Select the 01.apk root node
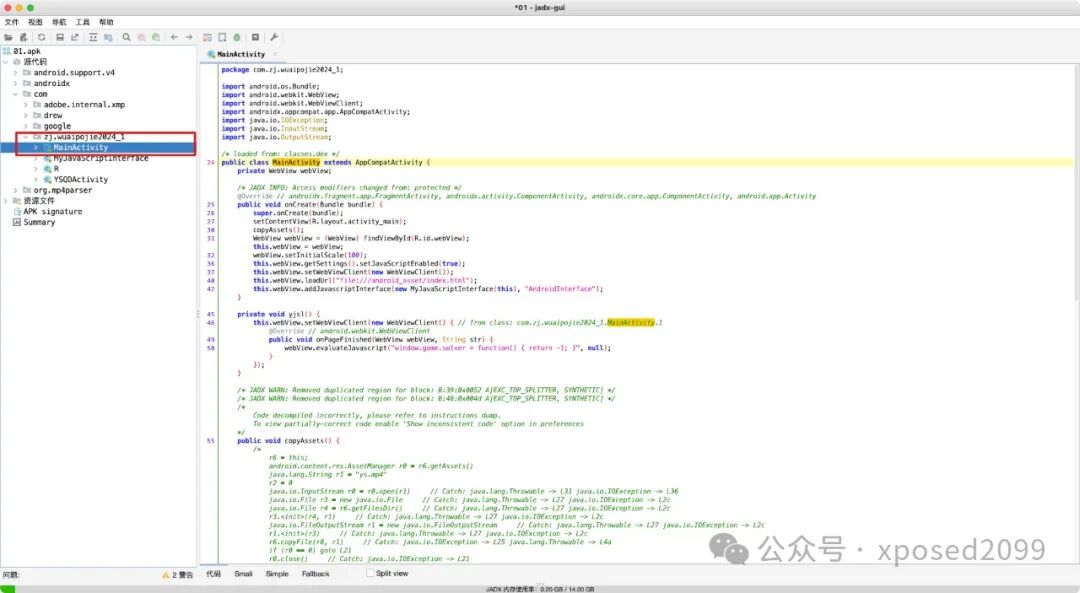 click(x=27, y=51)
